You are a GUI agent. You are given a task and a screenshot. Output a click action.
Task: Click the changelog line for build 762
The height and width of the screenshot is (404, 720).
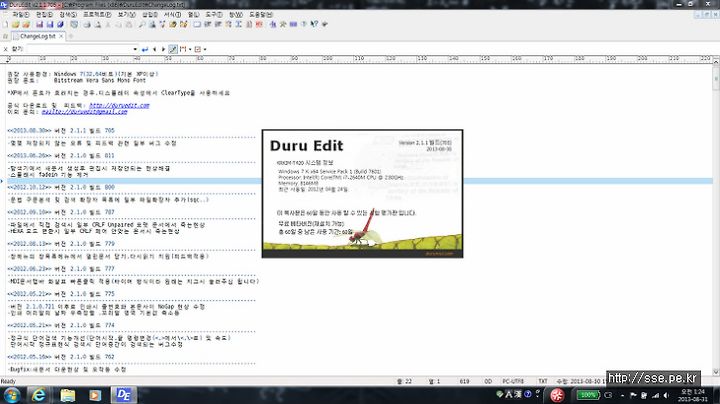coord(61,357)
